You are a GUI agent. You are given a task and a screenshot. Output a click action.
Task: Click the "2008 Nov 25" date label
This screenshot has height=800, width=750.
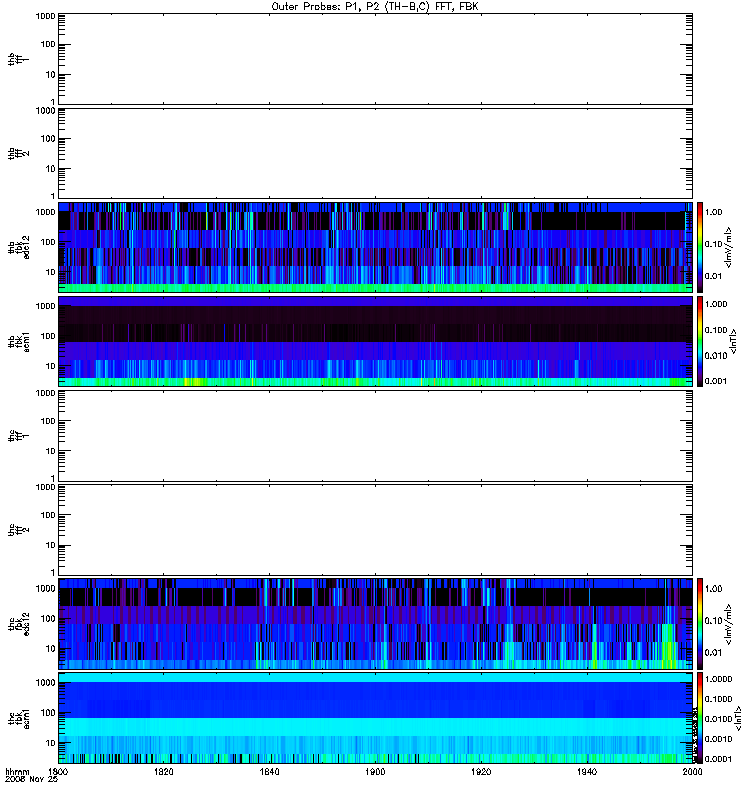point(31,780)
